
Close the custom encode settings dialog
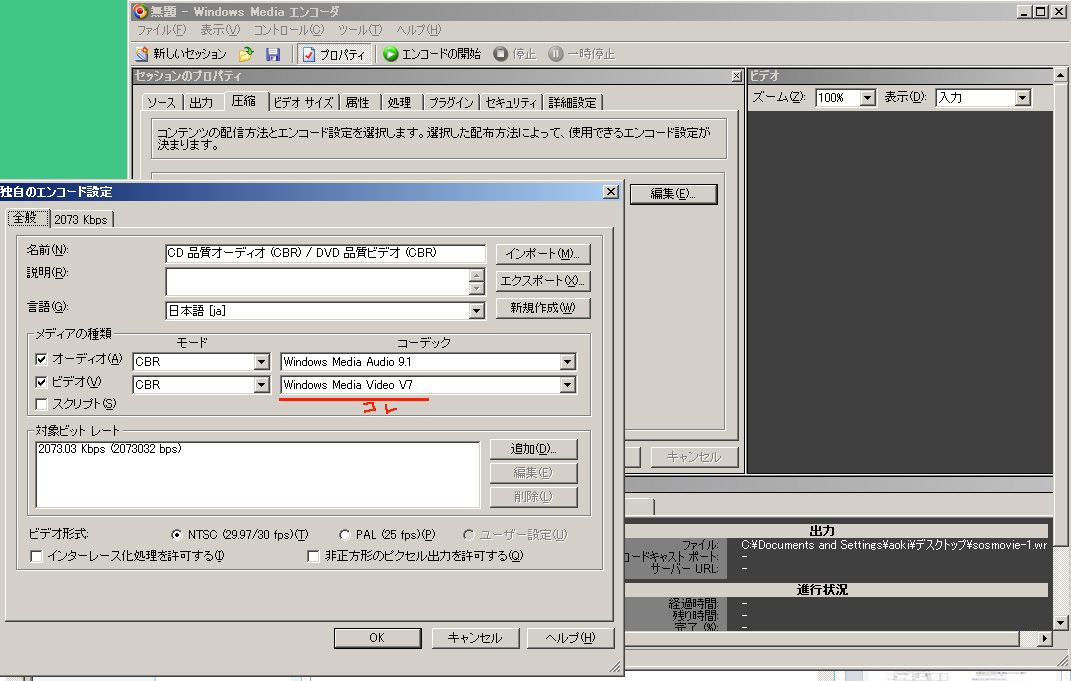611,191
